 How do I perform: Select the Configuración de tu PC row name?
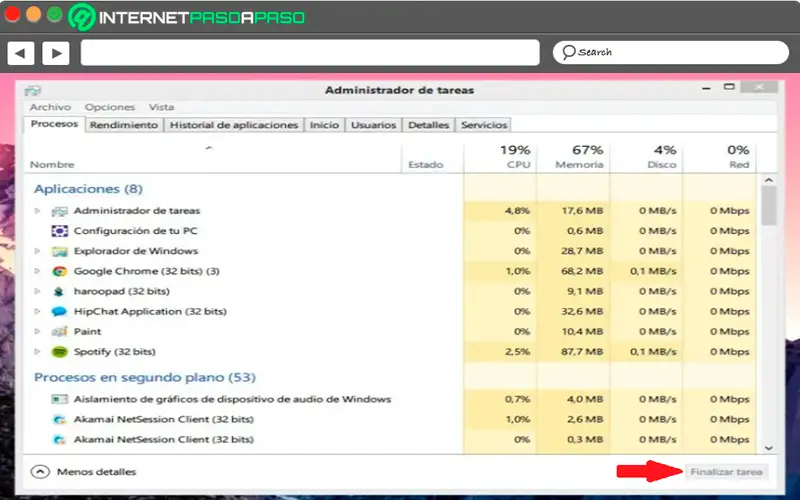pos(135,231)
